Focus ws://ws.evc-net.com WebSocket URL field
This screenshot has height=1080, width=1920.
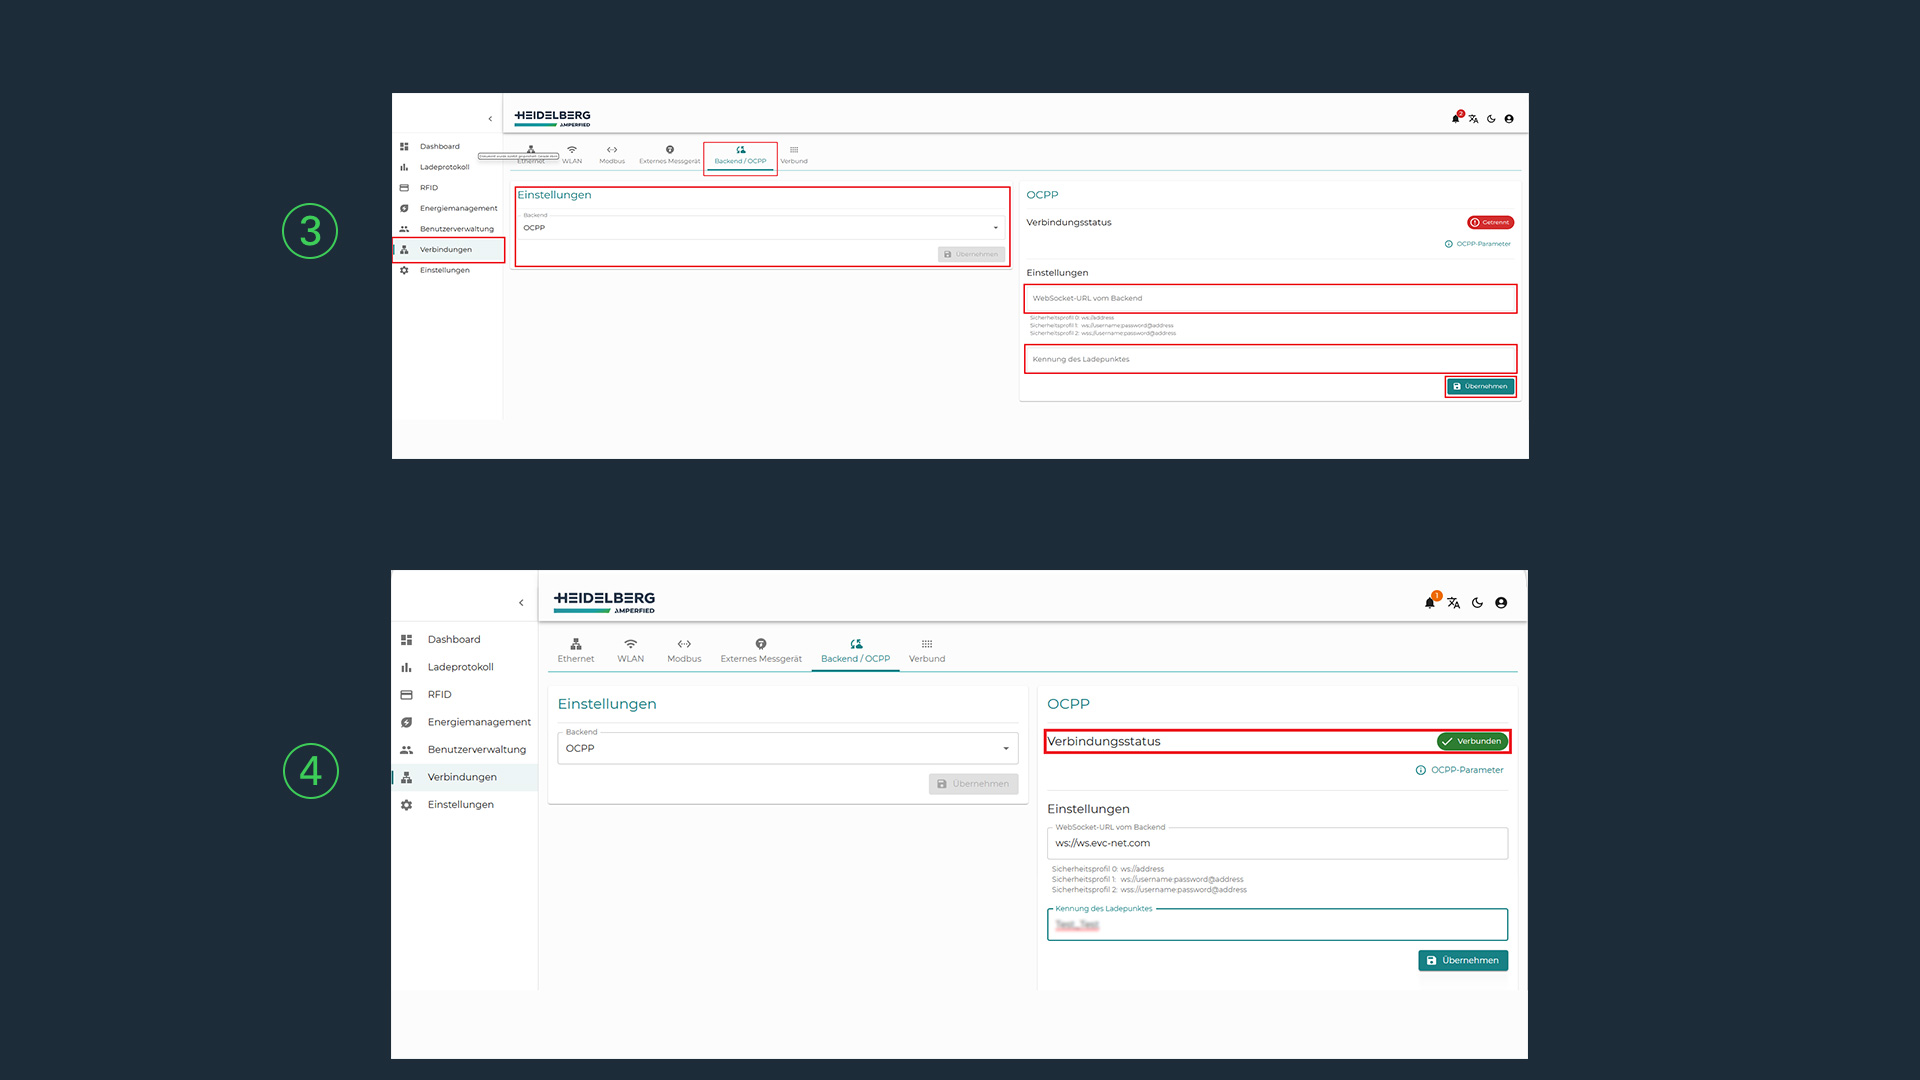tap(1277, 843)
